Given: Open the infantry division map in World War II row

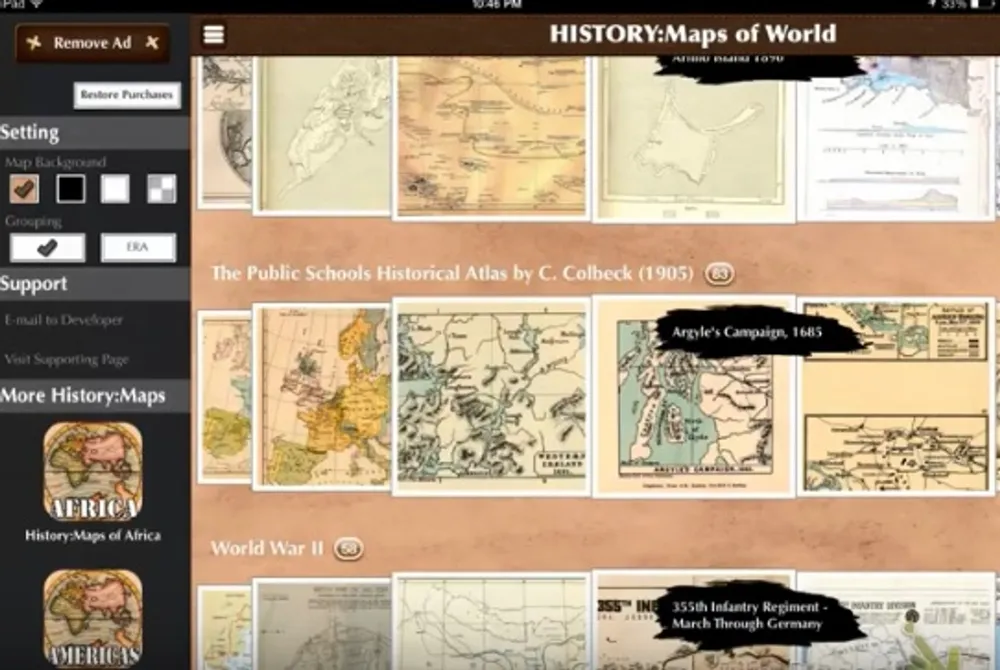Looking at the screenshot, I should (x=895, y=622).
